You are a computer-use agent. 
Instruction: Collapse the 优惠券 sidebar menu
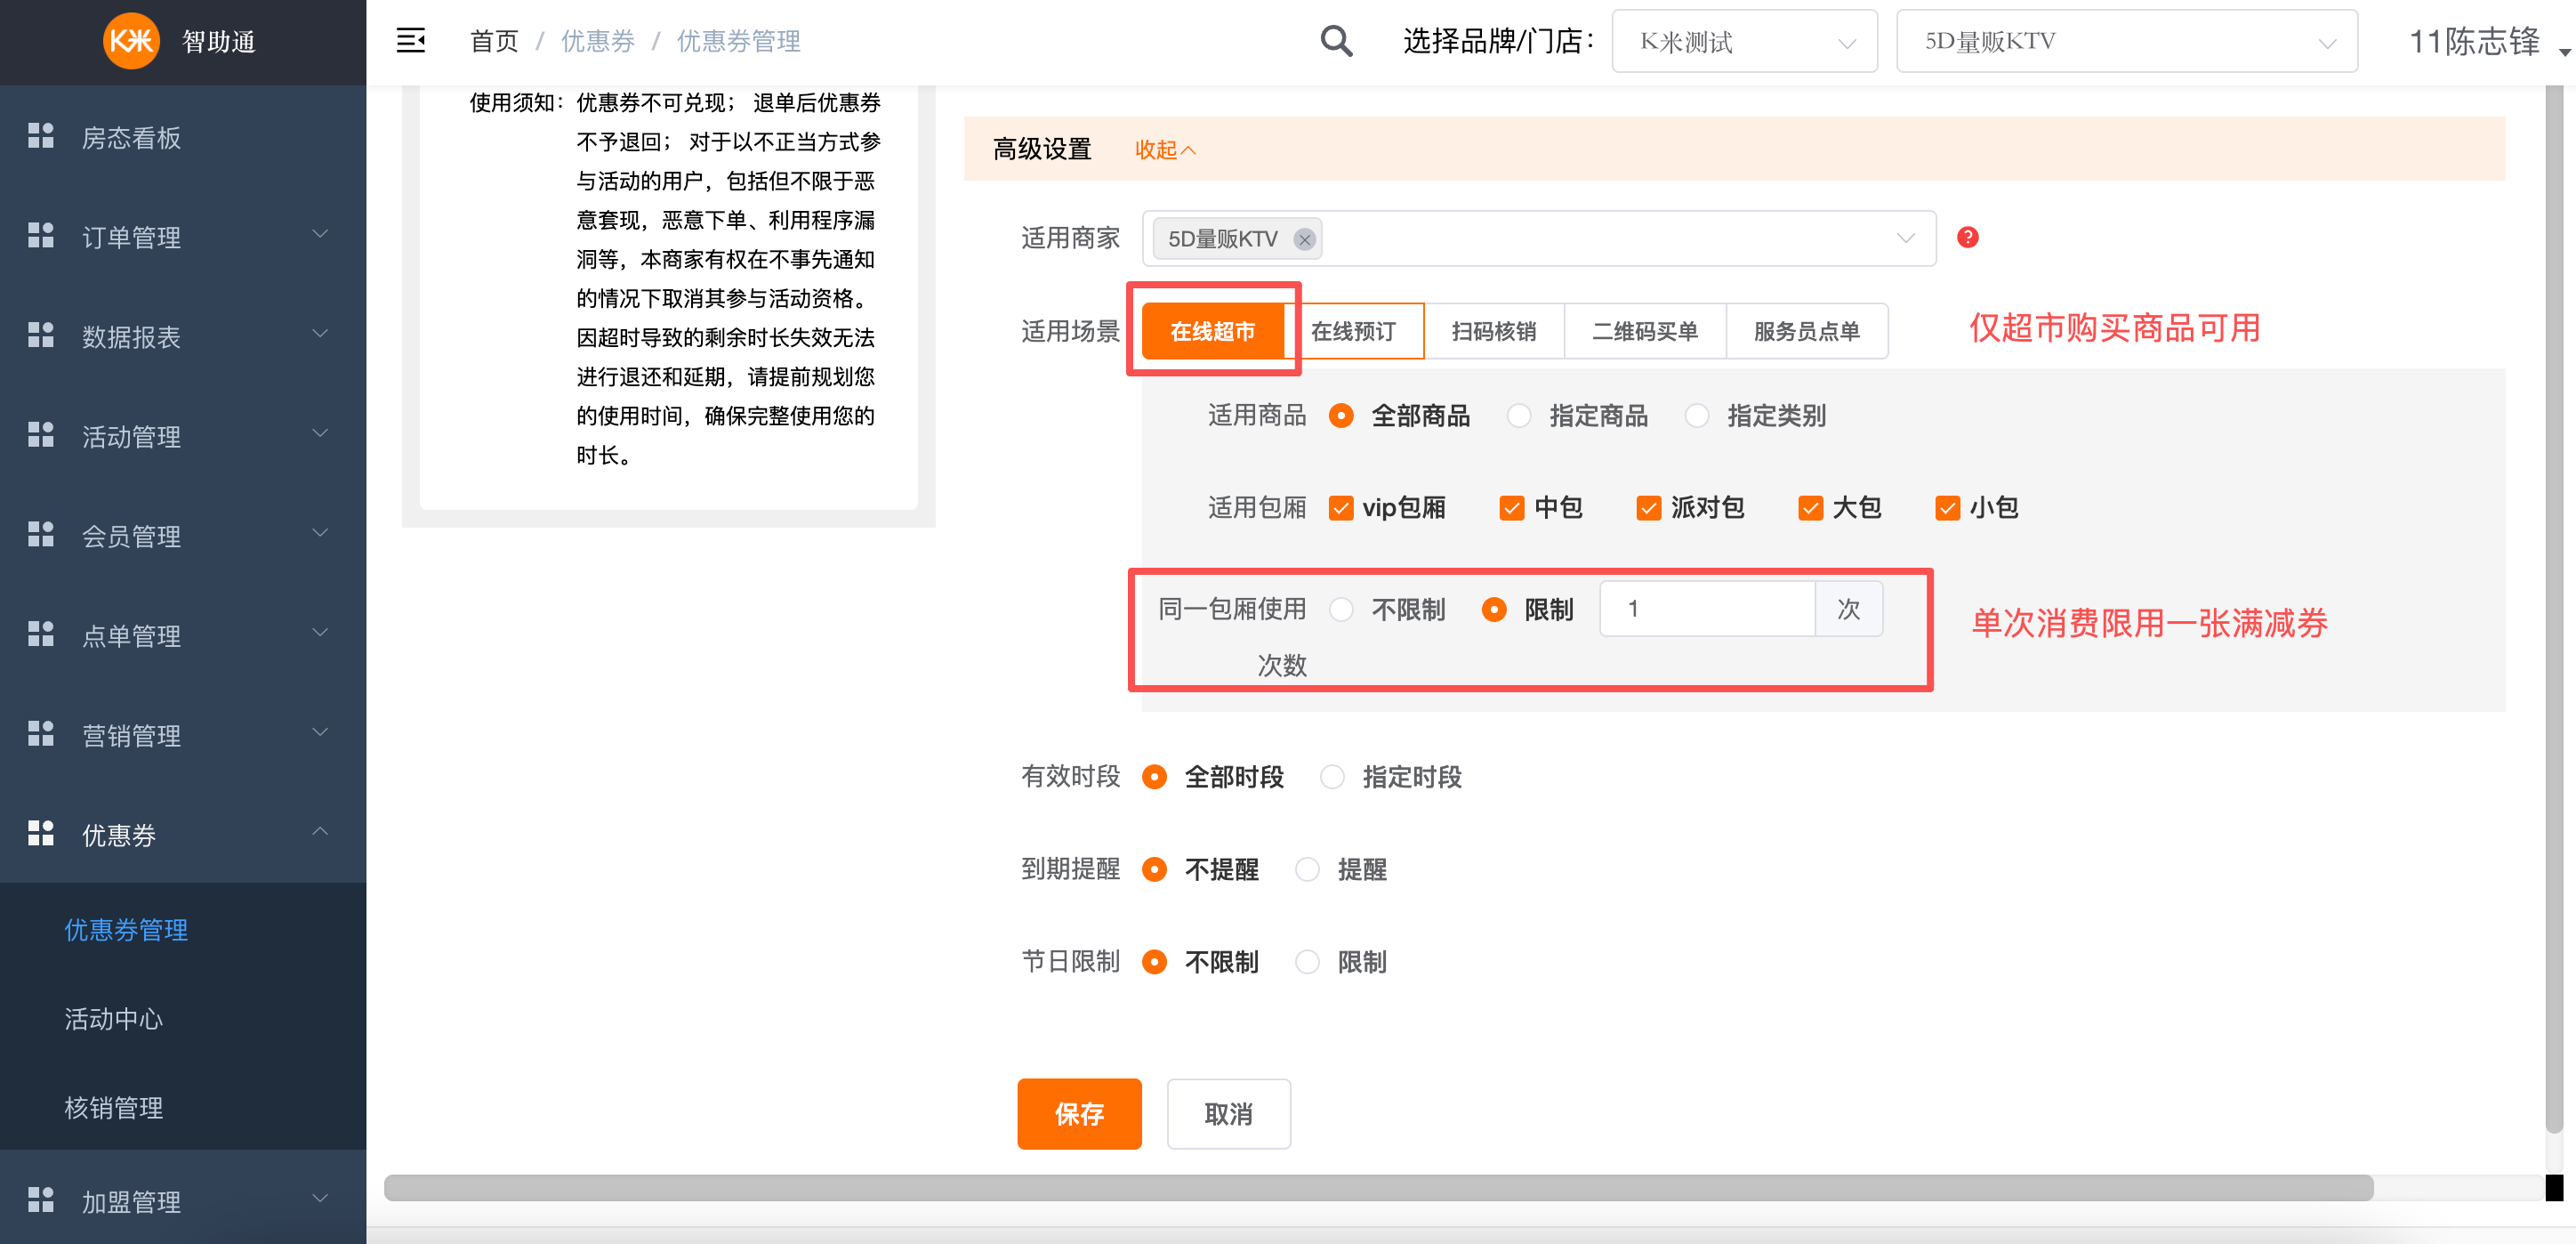click(183, 834)
